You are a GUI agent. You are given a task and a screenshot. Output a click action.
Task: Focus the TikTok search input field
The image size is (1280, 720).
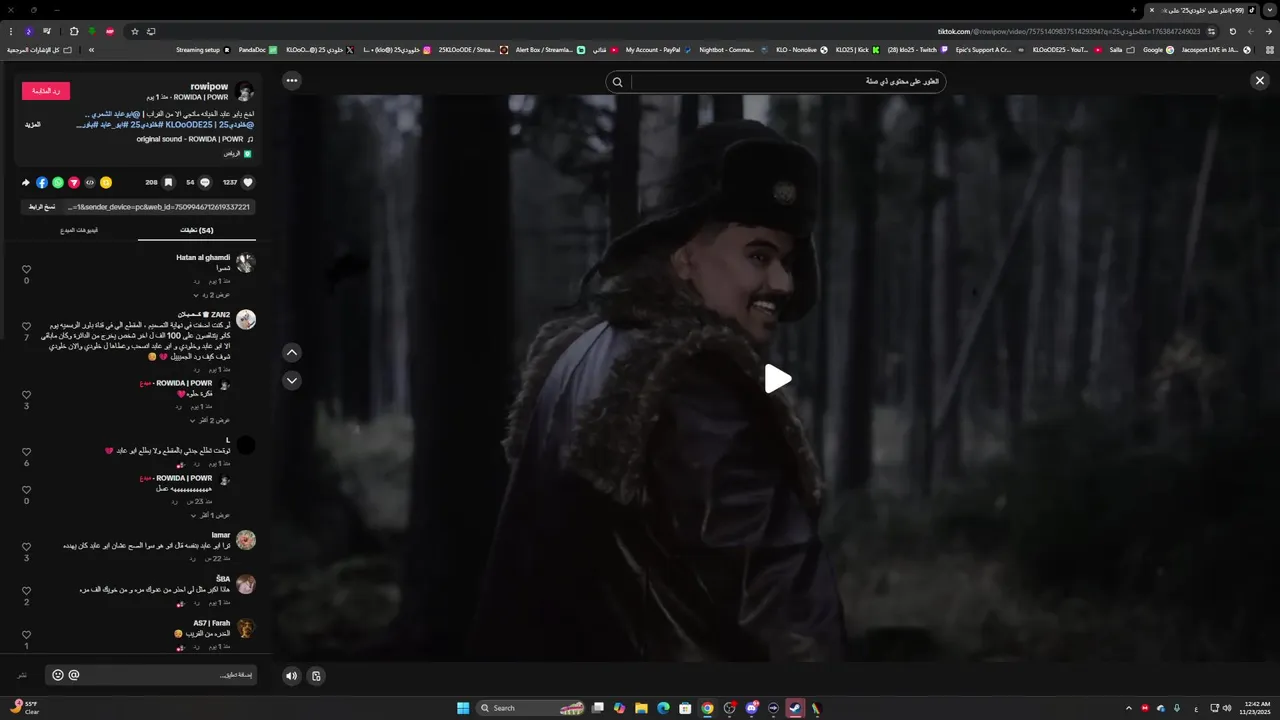[x=787, y=81]
